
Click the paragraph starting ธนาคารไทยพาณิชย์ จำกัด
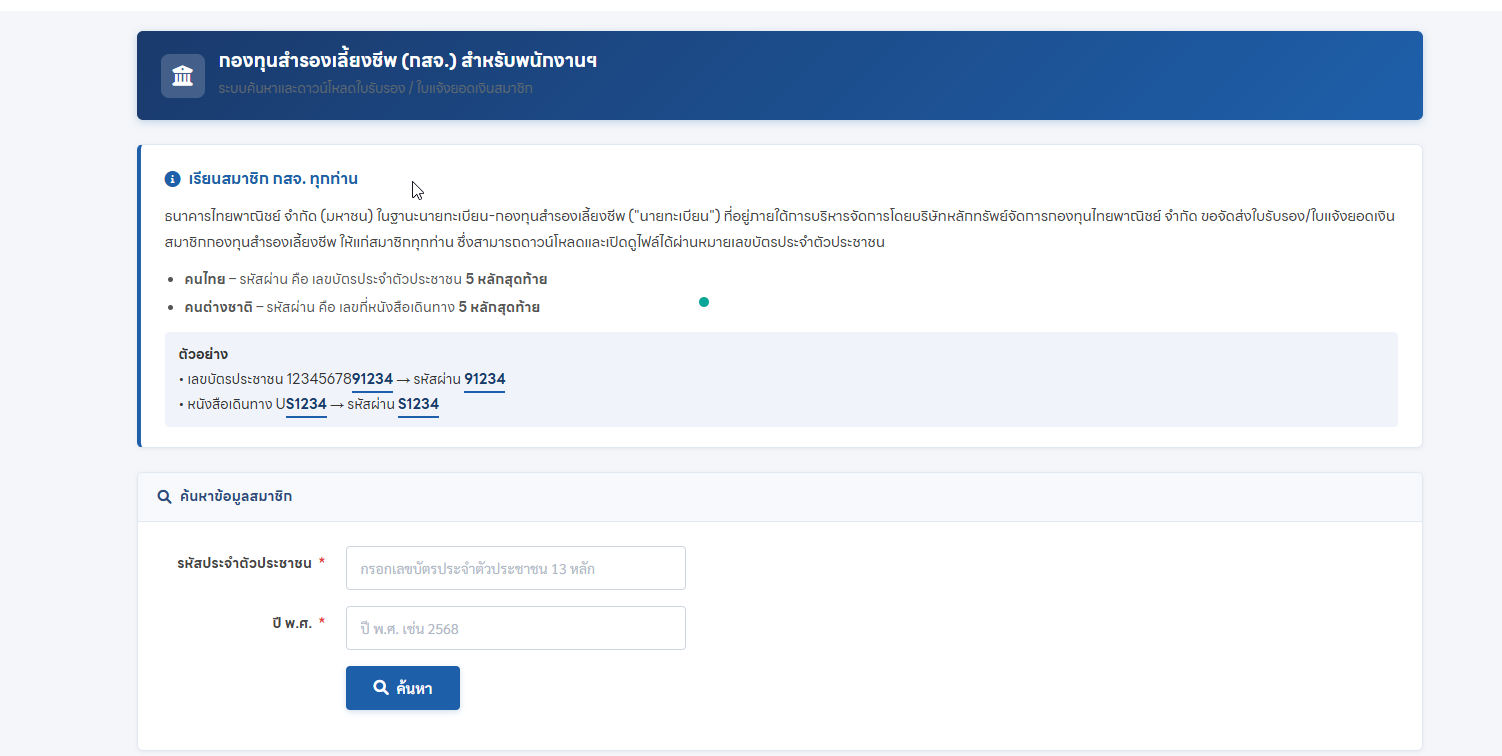click(780, 229)
